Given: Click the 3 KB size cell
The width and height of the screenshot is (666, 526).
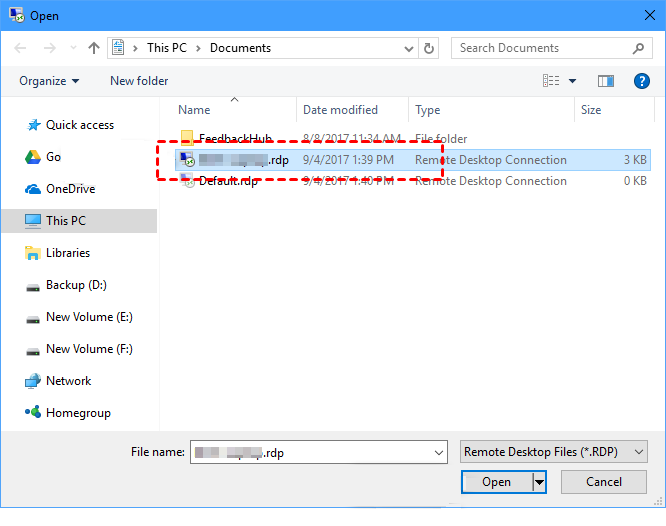Looking at the screenshot, I should 635,160.
